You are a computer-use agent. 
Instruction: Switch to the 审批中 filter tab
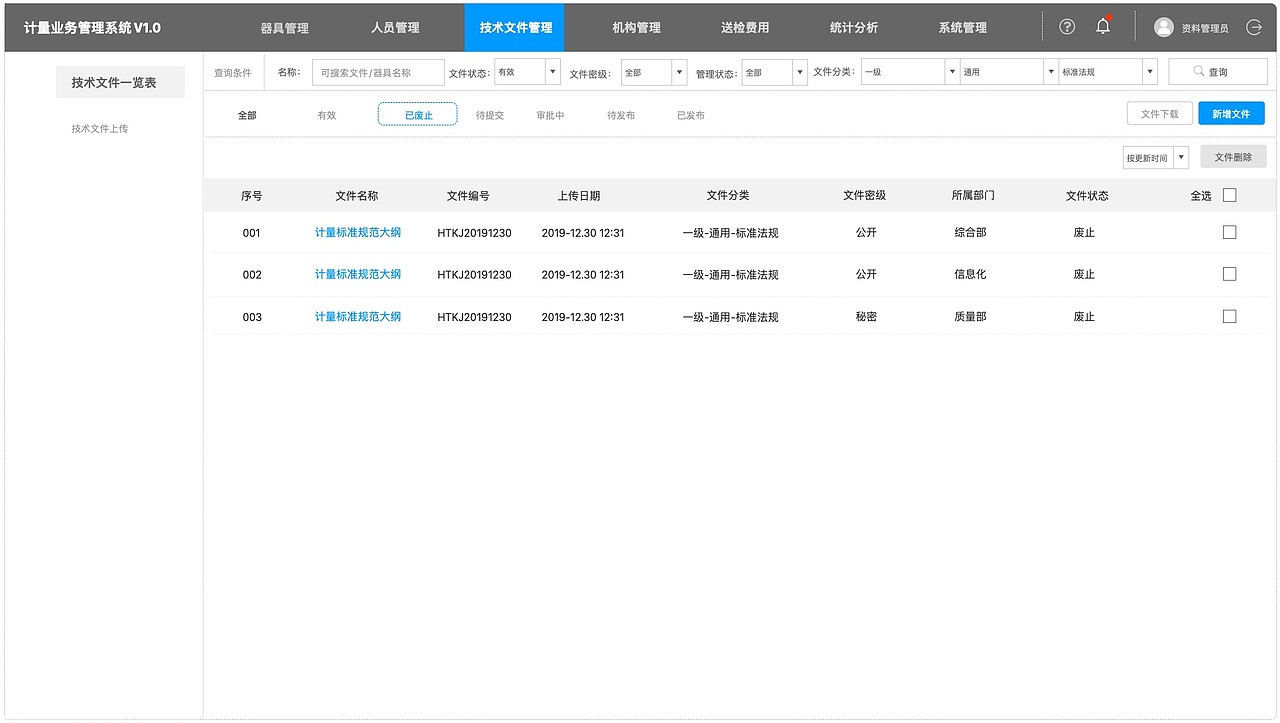point(550,115)
